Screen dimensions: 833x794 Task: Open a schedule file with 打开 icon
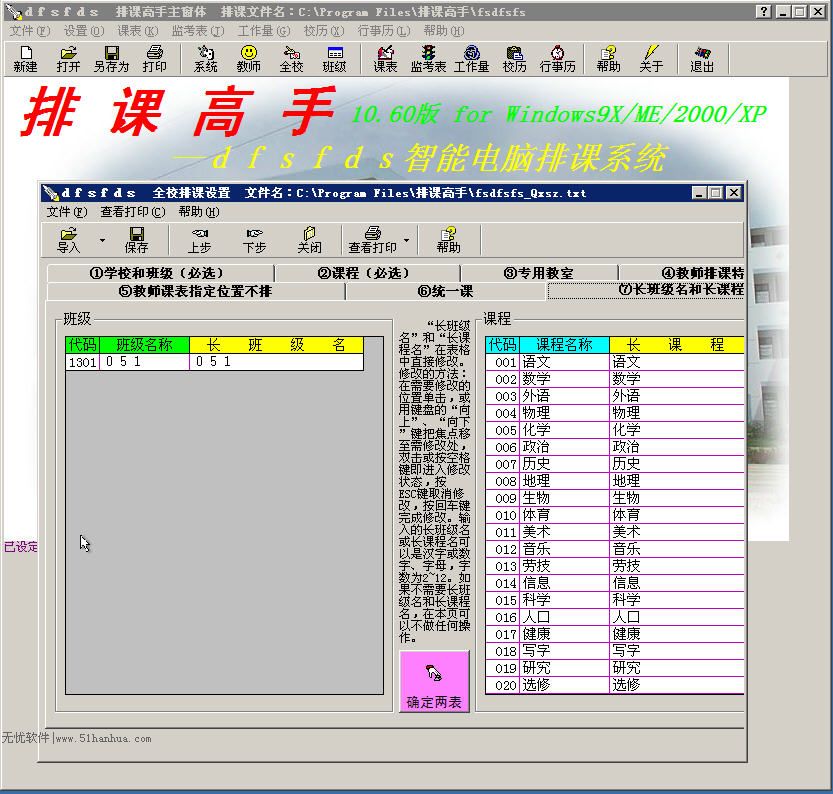pos(66,58)
